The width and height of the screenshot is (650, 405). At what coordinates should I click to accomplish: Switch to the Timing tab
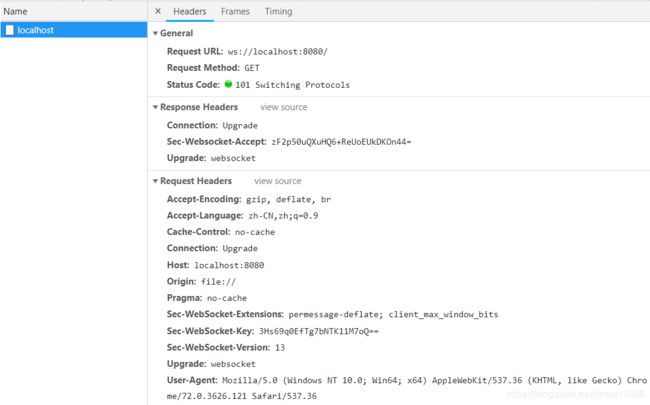point(279,12)
